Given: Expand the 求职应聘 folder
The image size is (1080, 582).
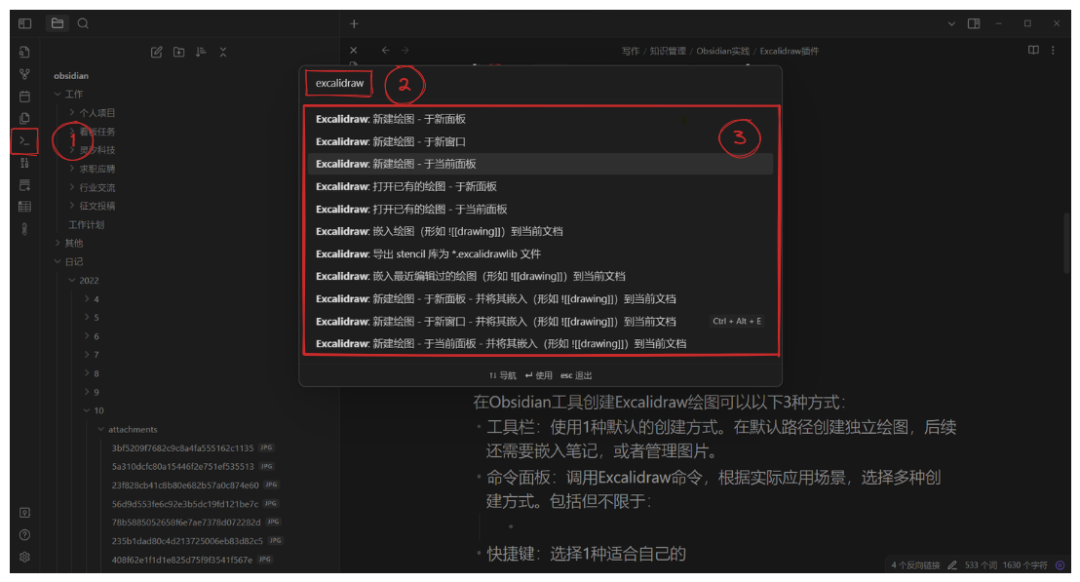Looking at the screenshot, I should point(72,168).
